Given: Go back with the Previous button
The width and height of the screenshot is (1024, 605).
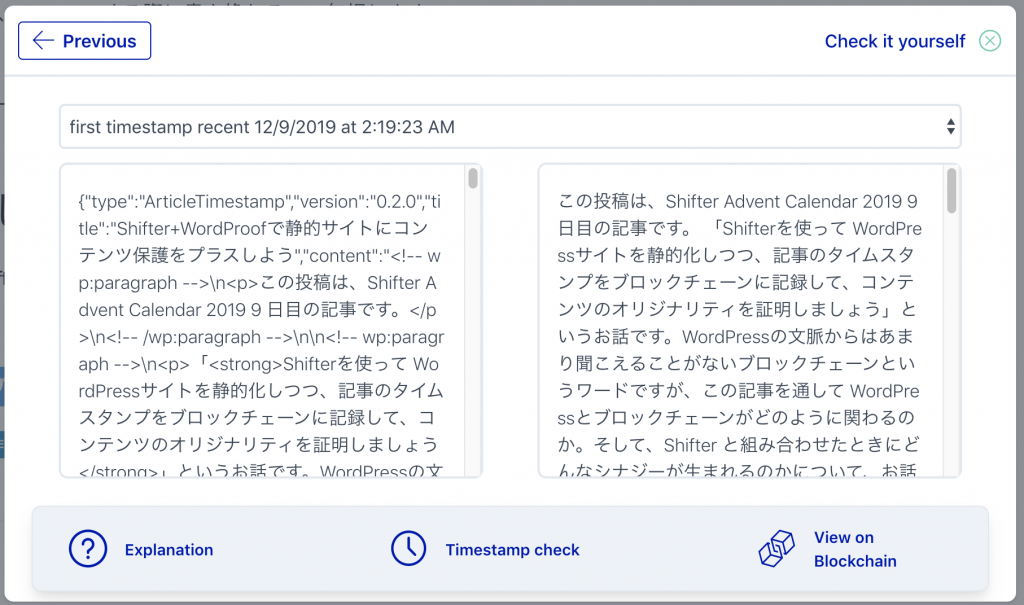Looking at the screenshot, I should tap(84, 41).
